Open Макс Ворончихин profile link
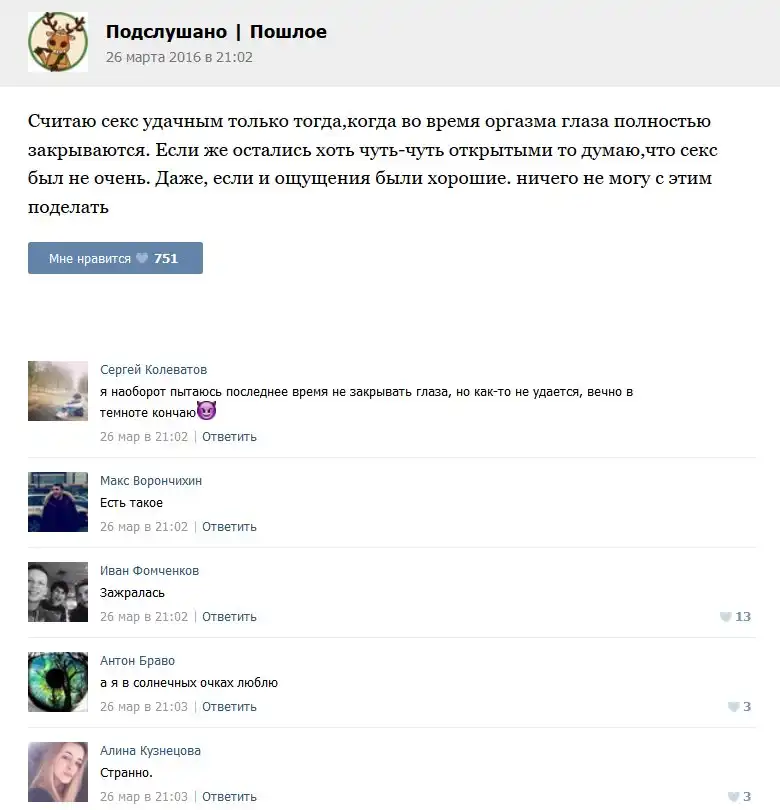 [151, 480]
